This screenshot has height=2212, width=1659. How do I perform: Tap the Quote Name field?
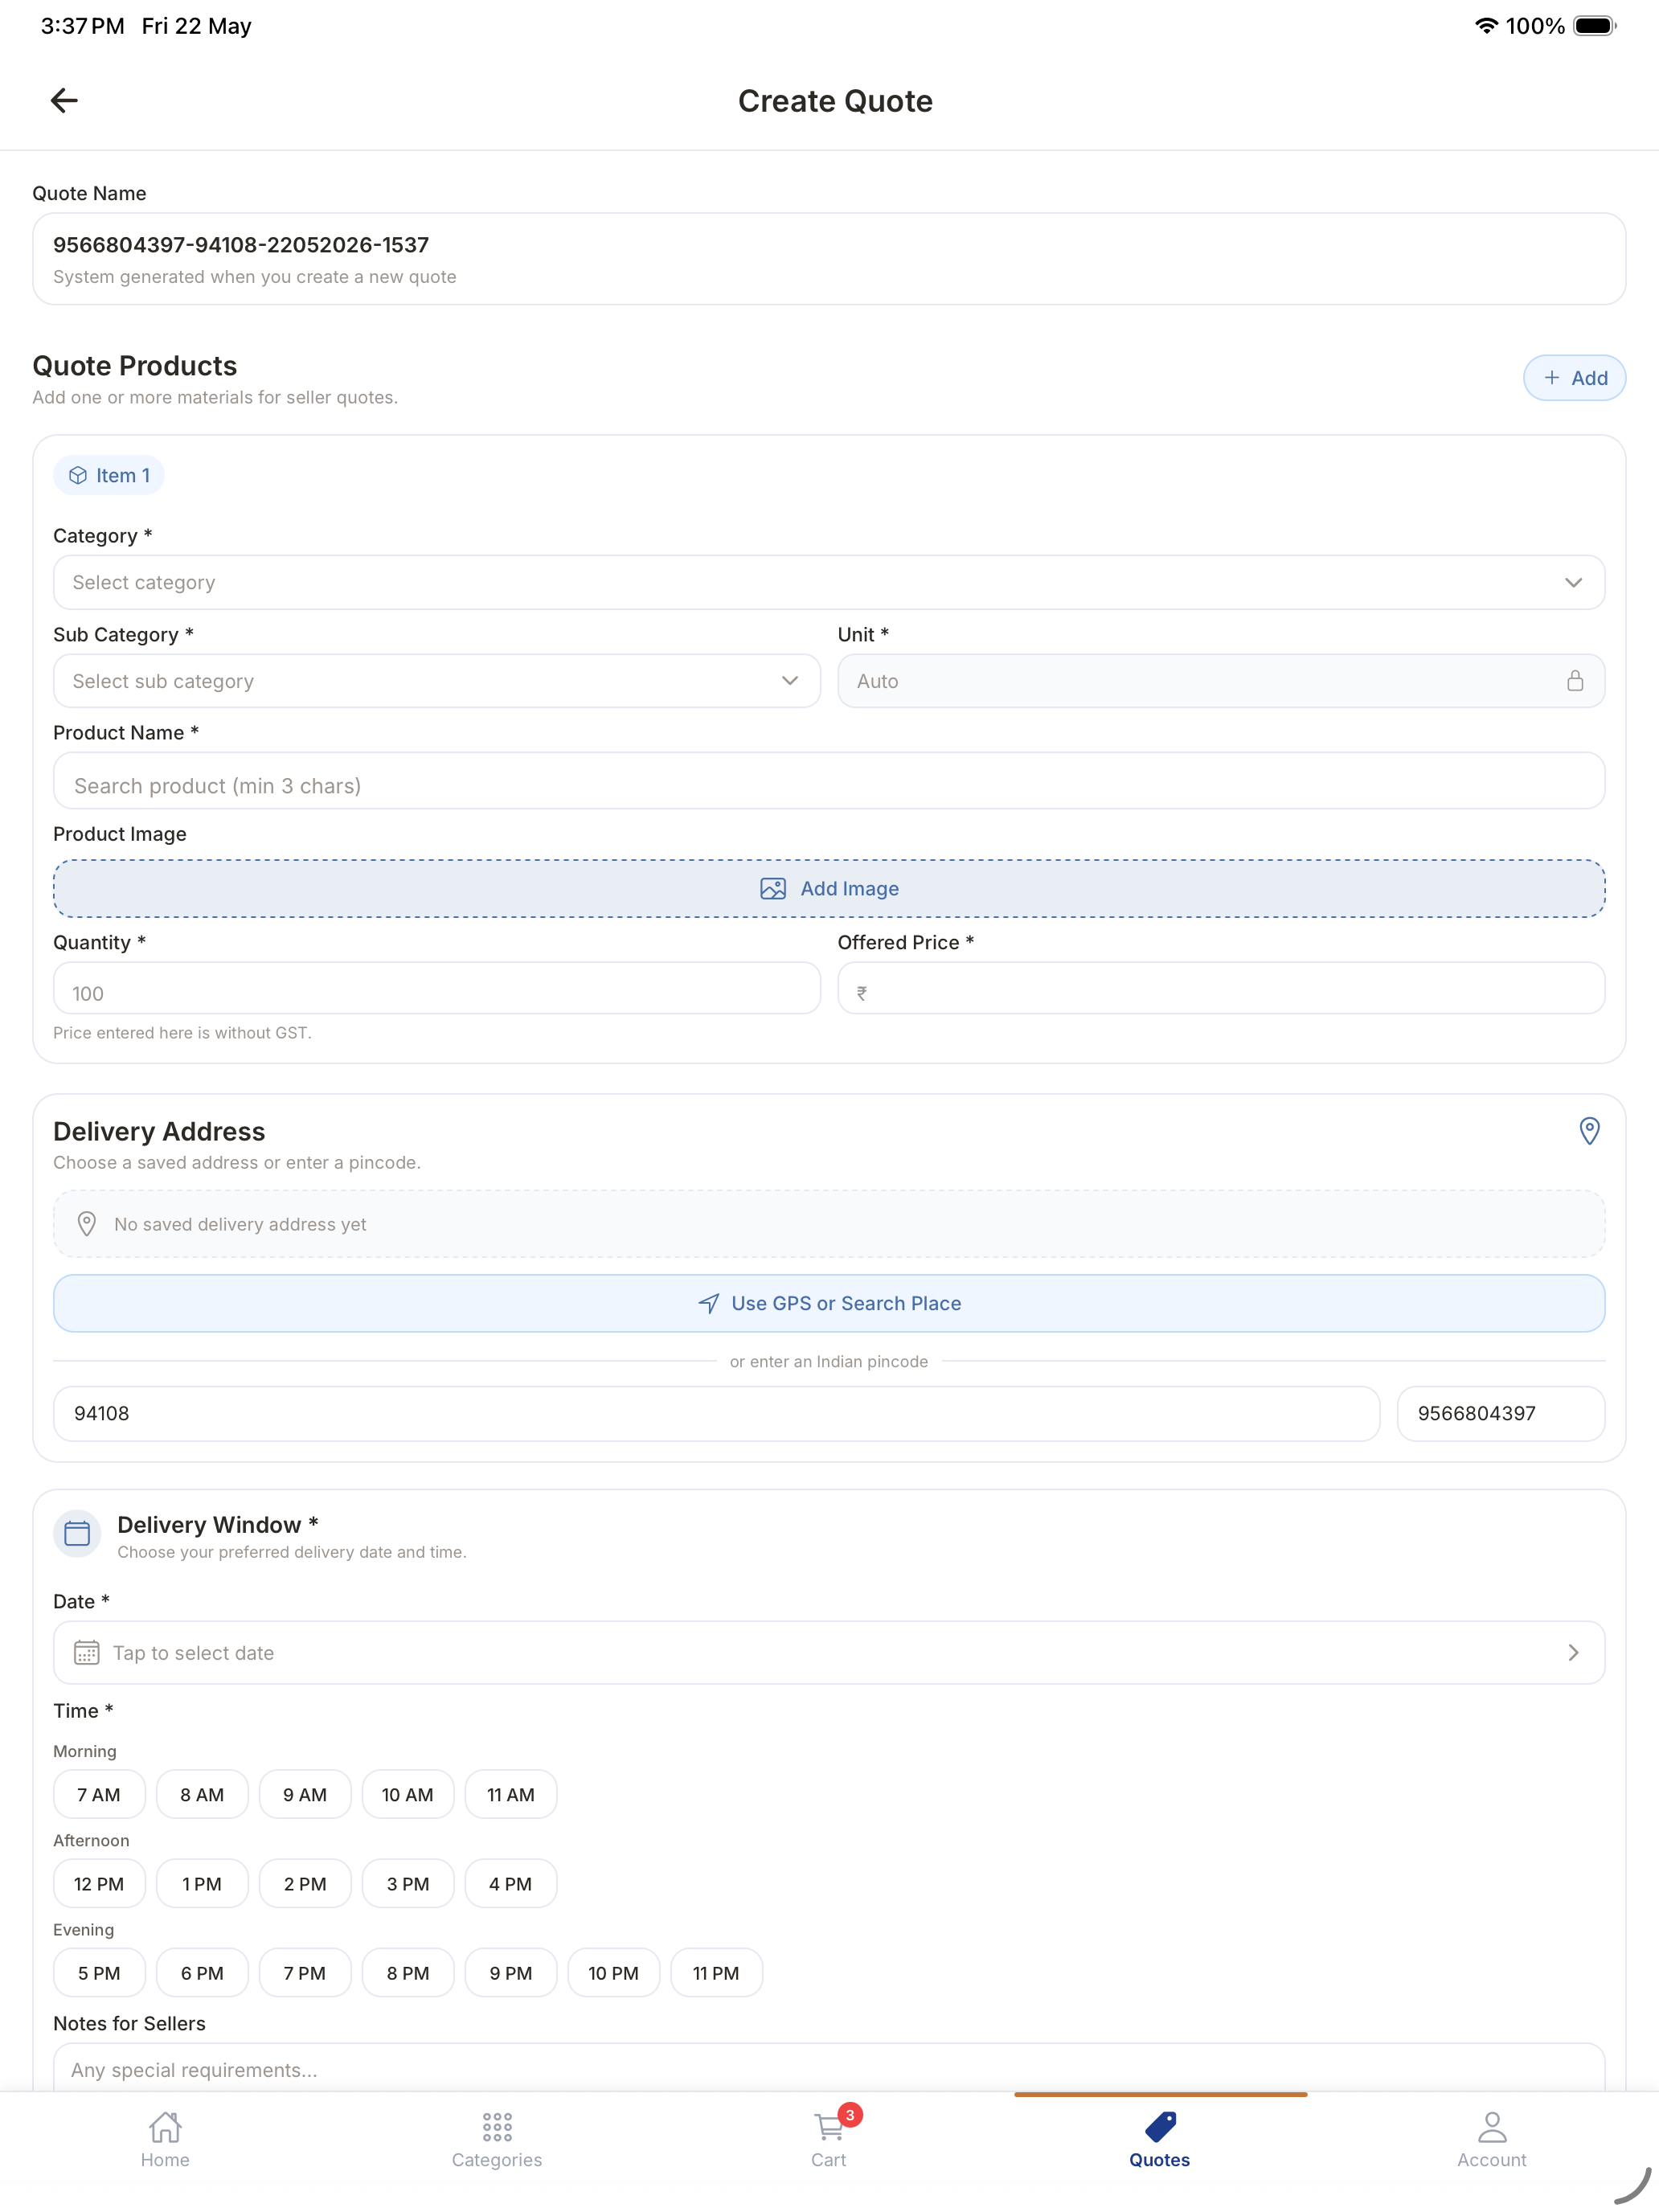(x=829, y=259)
